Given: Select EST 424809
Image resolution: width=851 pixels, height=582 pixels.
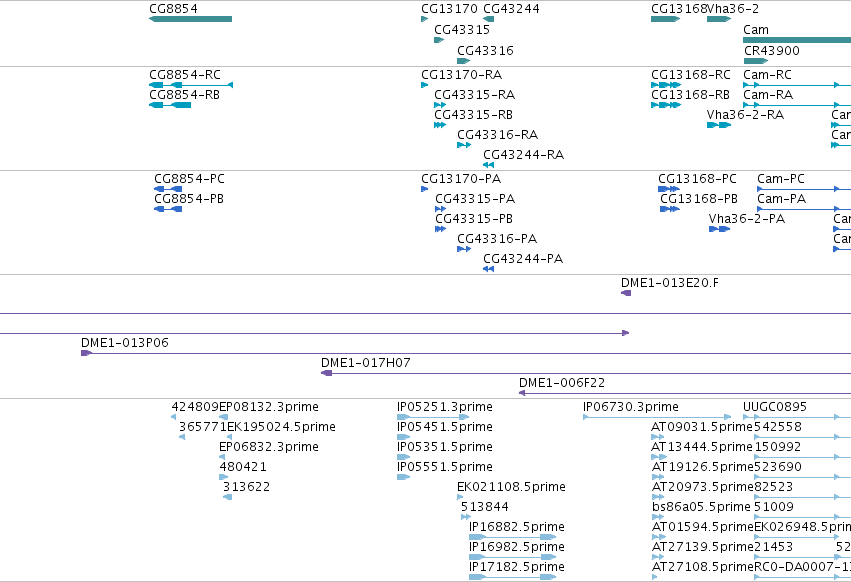Looking at the screenshot, I should [174, 417].
